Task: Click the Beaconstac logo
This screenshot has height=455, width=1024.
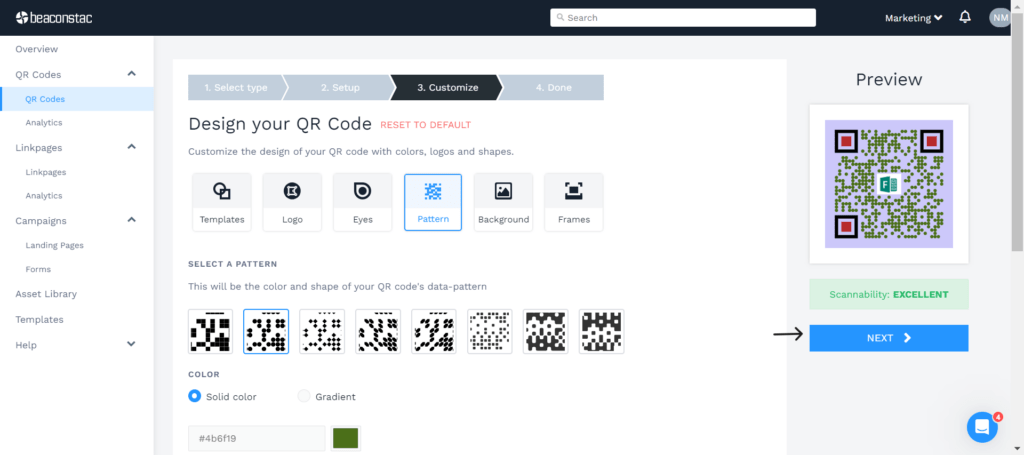Action: point(54,18)
